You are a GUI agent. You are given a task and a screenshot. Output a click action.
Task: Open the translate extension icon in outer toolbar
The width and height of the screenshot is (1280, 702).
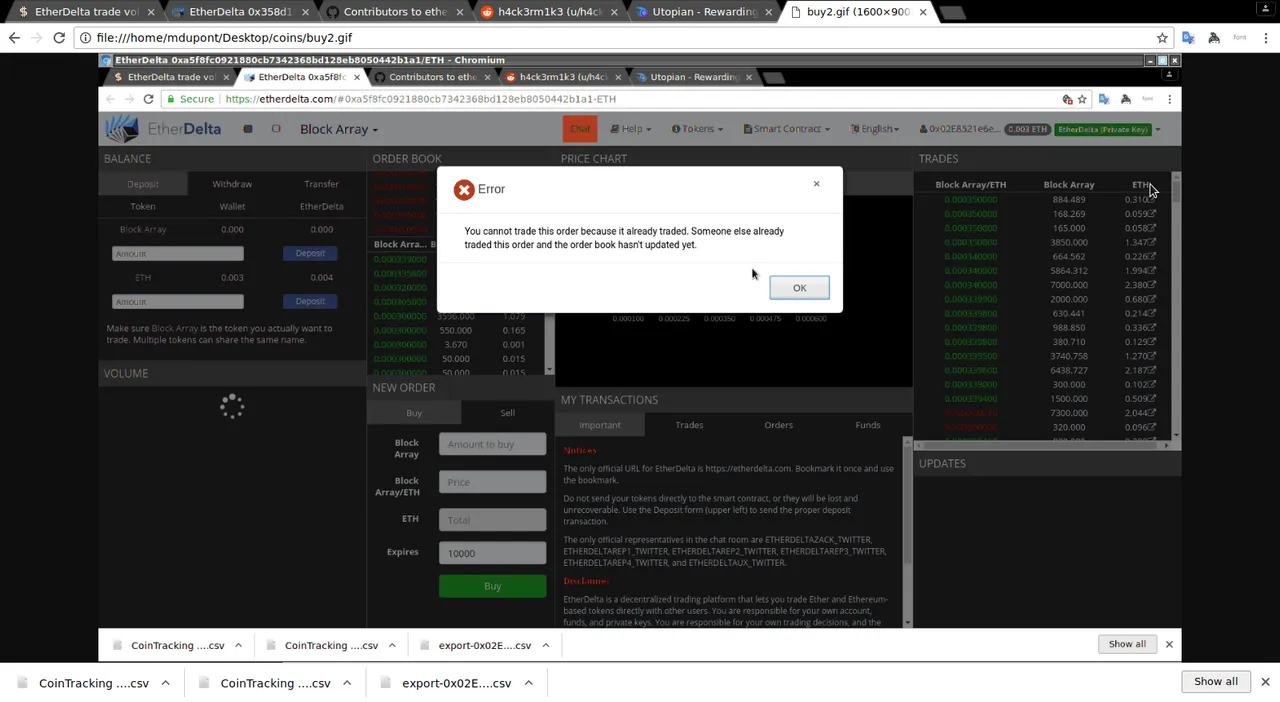point(1188,37)
